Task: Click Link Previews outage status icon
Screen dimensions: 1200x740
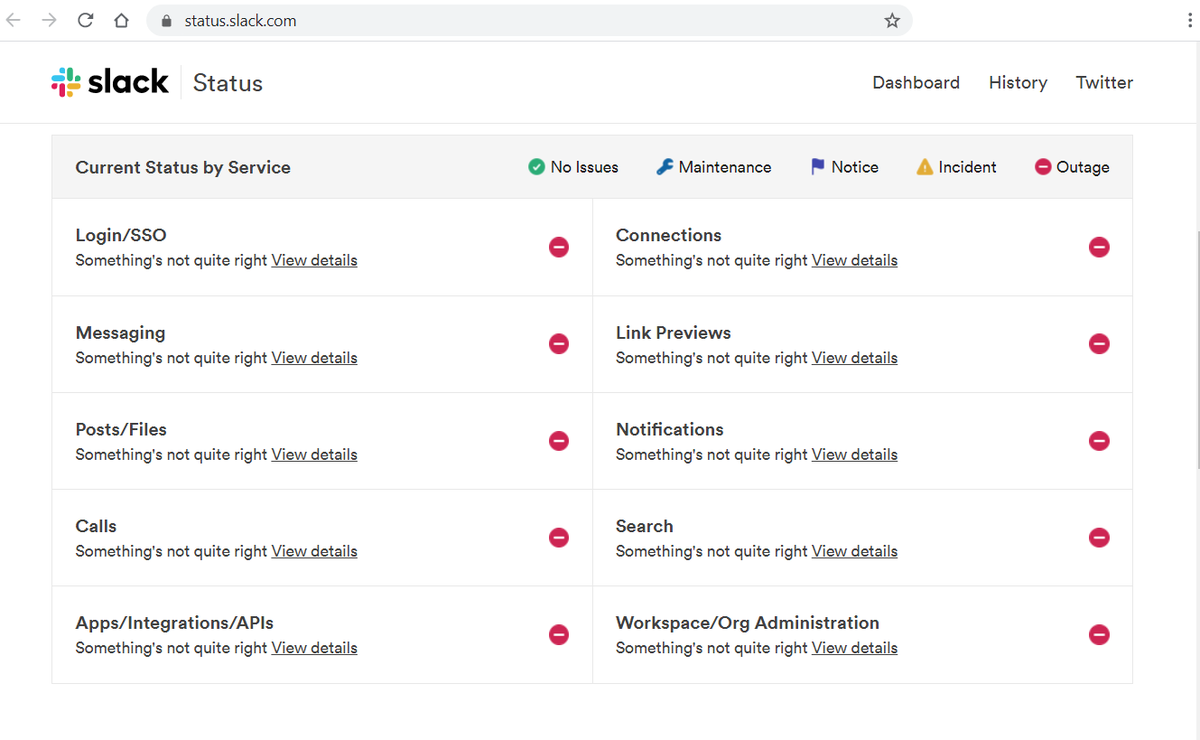Action: pos(1099,344)
